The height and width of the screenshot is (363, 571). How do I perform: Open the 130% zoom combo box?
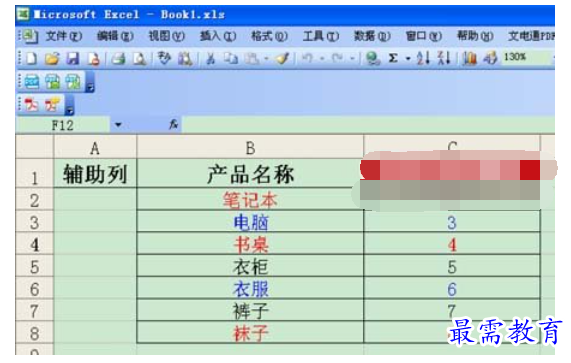(528, 57)
